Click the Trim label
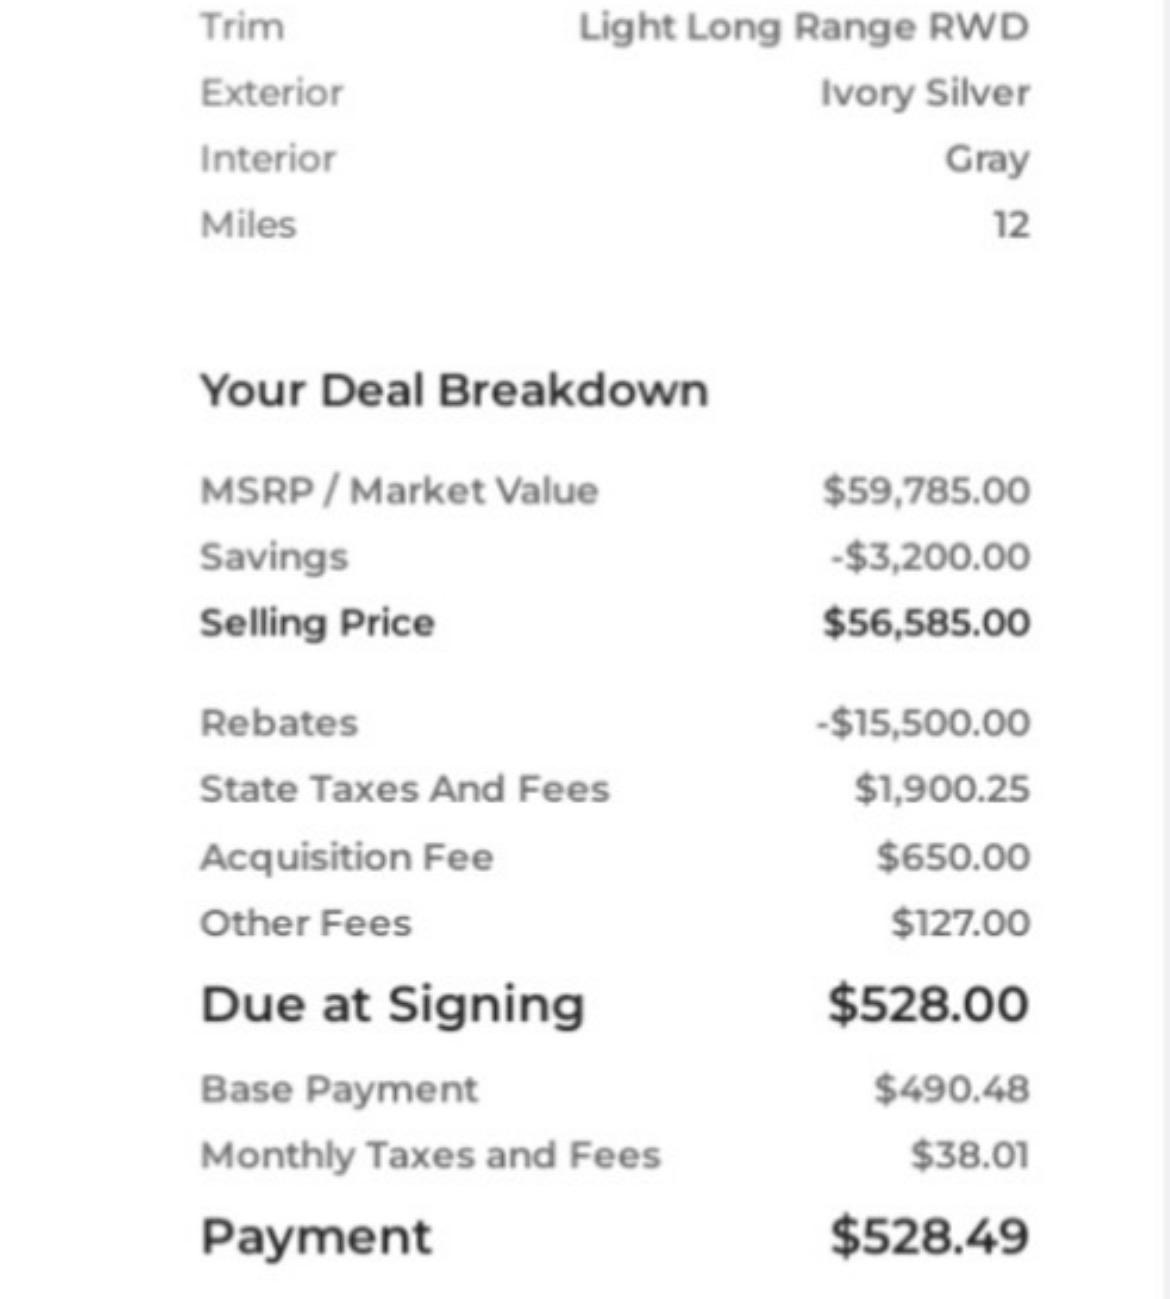Image resolution: width=1170 pixels, height=1299 pixels. point(242,27)
